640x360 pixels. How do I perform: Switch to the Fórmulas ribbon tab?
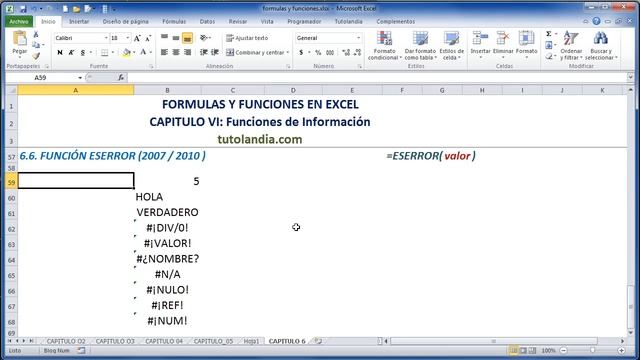(x=174, y=21)
